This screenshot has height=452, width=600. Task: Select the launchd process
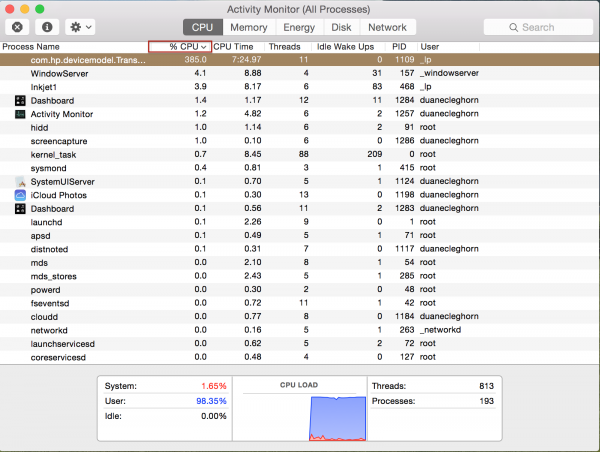[x=46, y=222]
